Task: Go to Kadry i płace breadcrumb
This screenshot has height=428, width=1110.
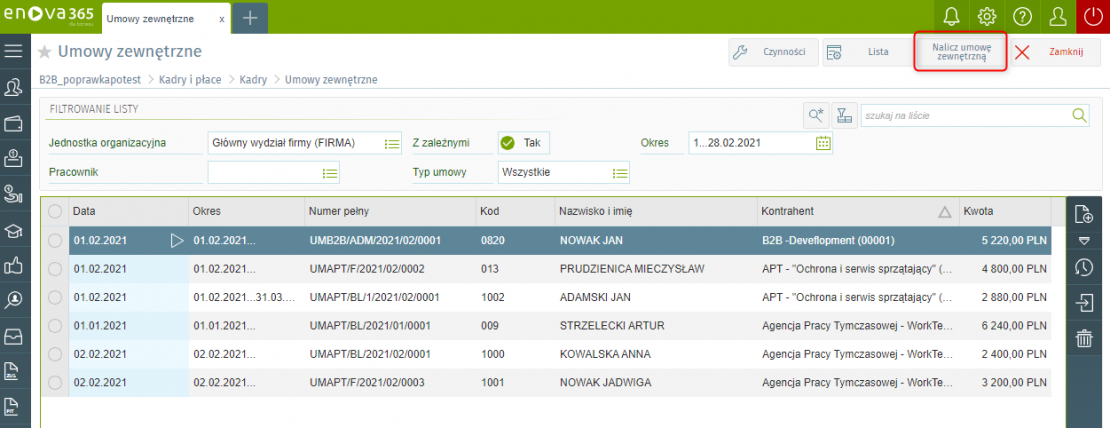Action: click(x=191, y=80)
